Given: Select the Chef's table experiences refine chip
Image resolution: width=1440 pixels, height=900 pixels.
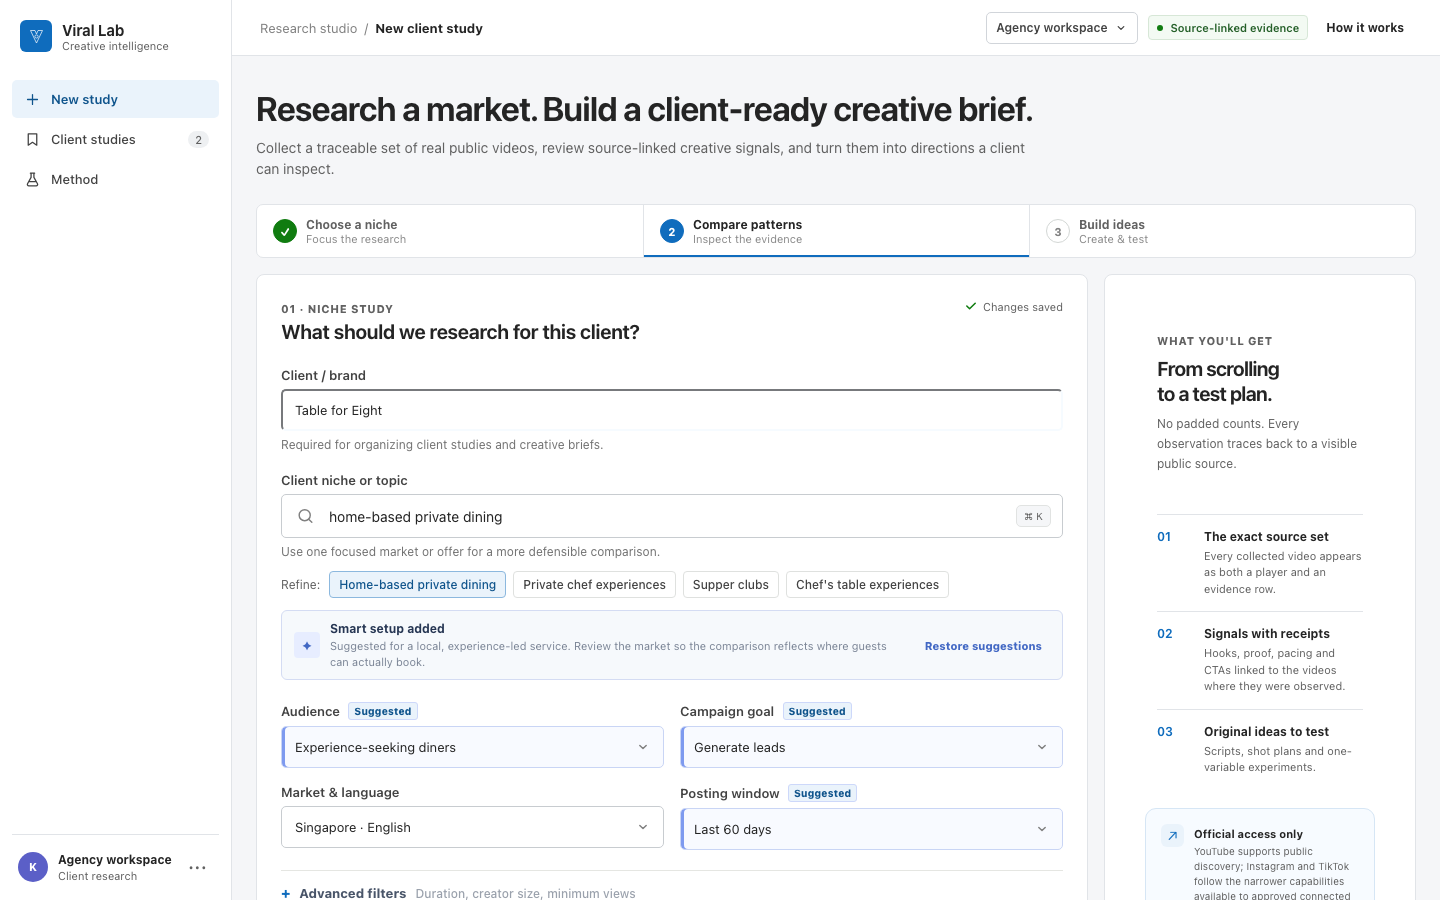Looking at the screenshot, I should tap(867, 585).
